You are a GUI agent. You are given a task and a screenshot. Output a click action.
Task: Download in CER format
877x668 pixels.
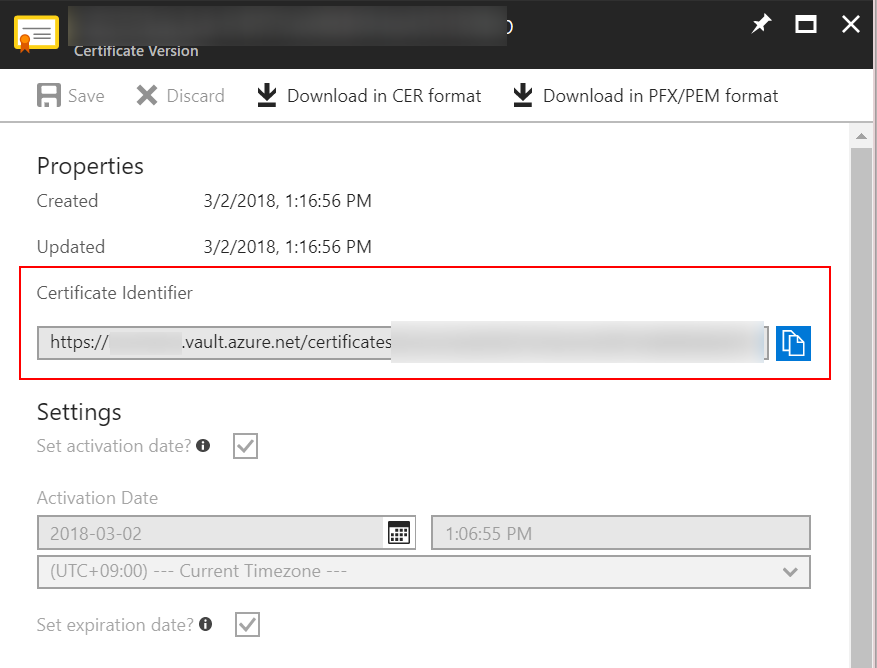coord(369,96)
